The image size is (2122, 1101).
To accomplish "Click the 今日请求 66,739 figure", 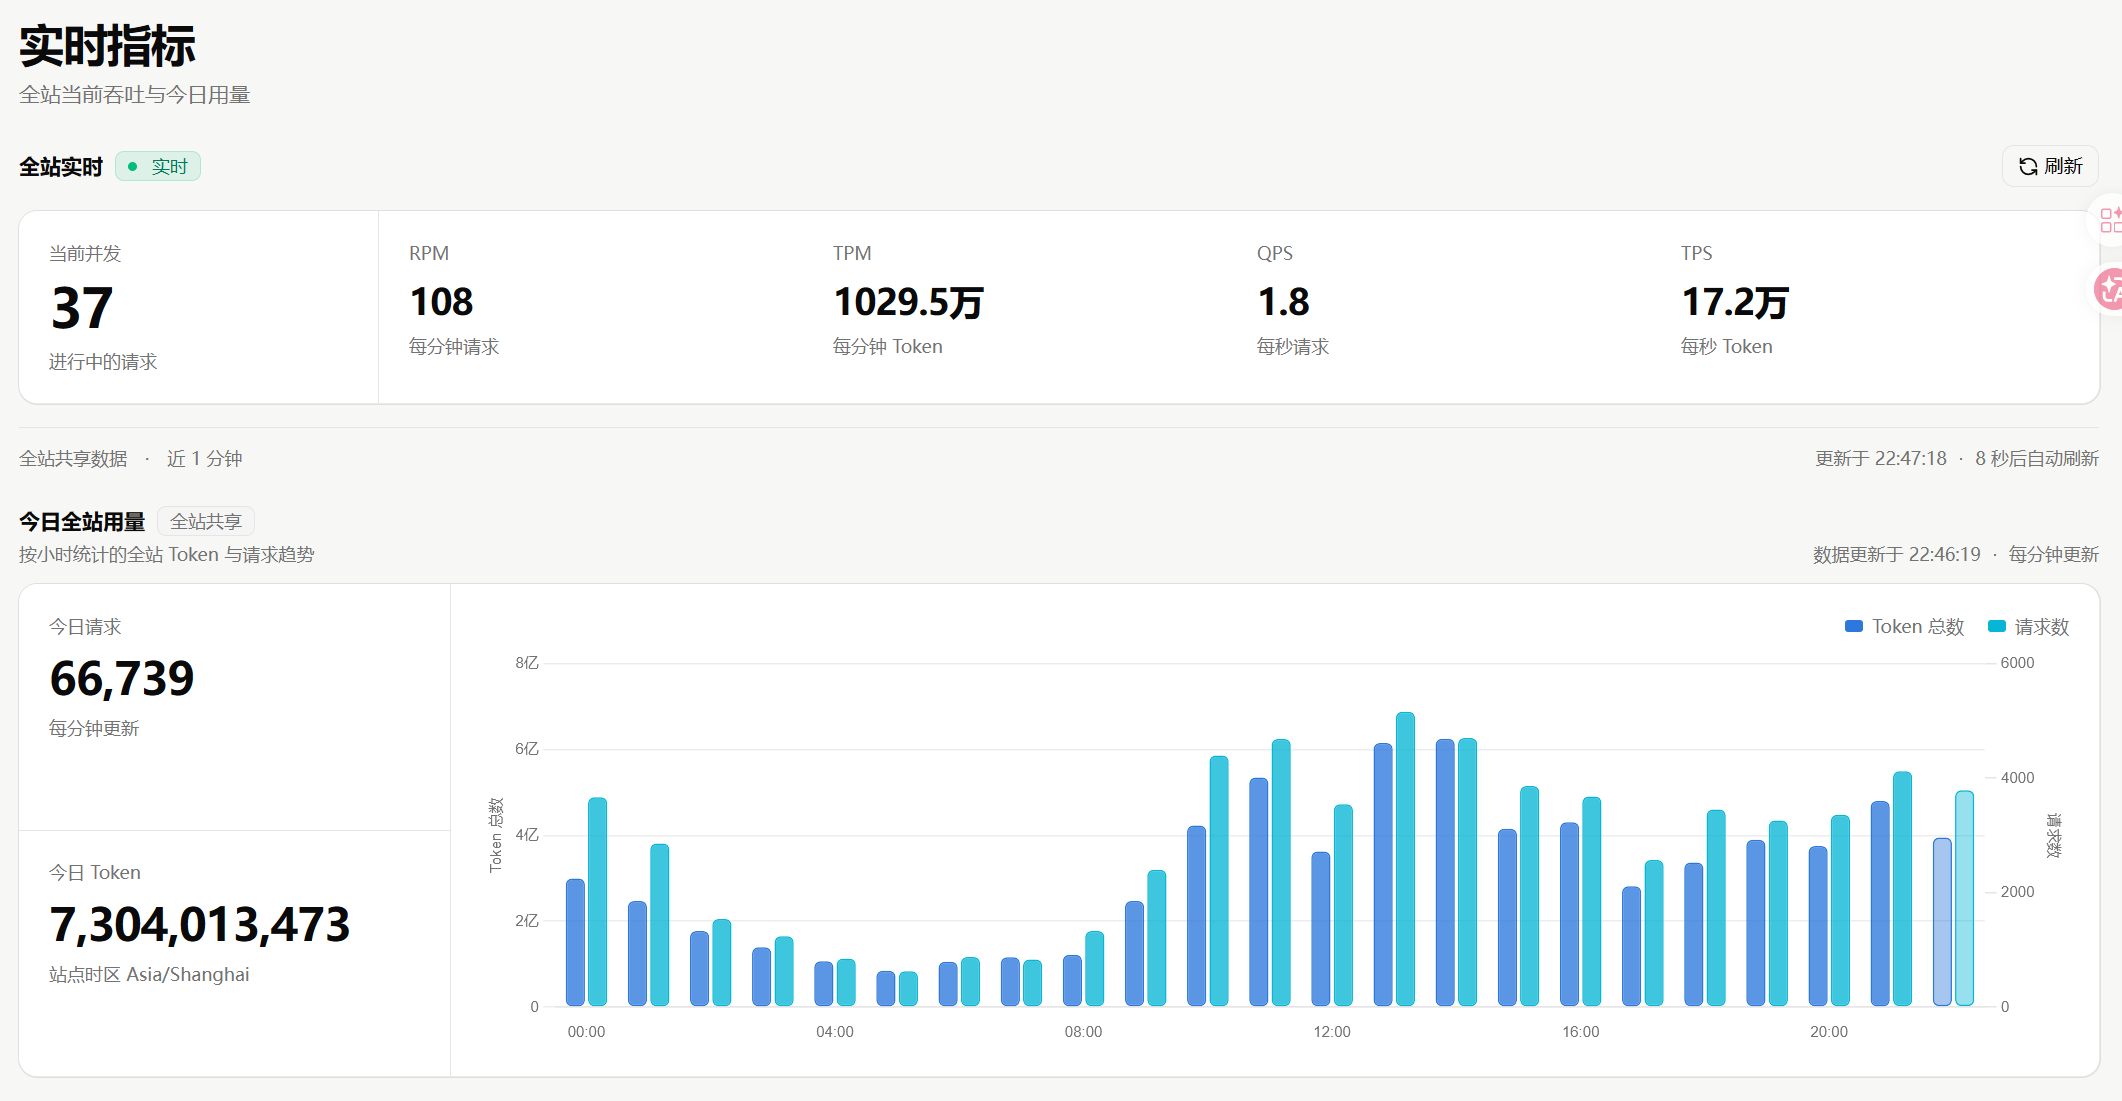I will pos(122,679).
